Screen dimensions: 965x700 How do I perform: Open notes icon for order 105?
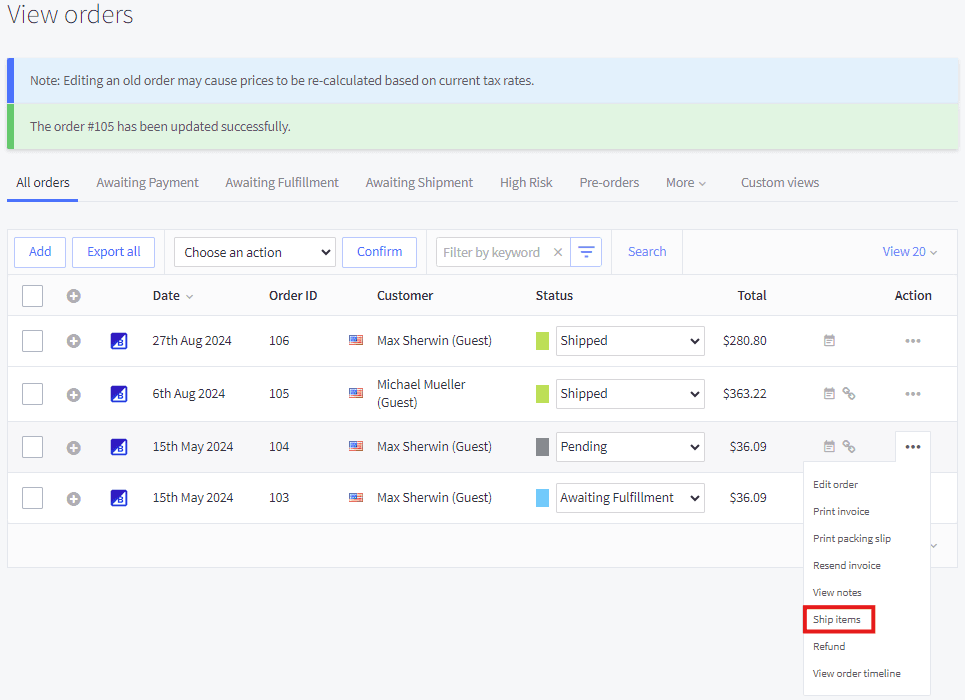(830, 393)
